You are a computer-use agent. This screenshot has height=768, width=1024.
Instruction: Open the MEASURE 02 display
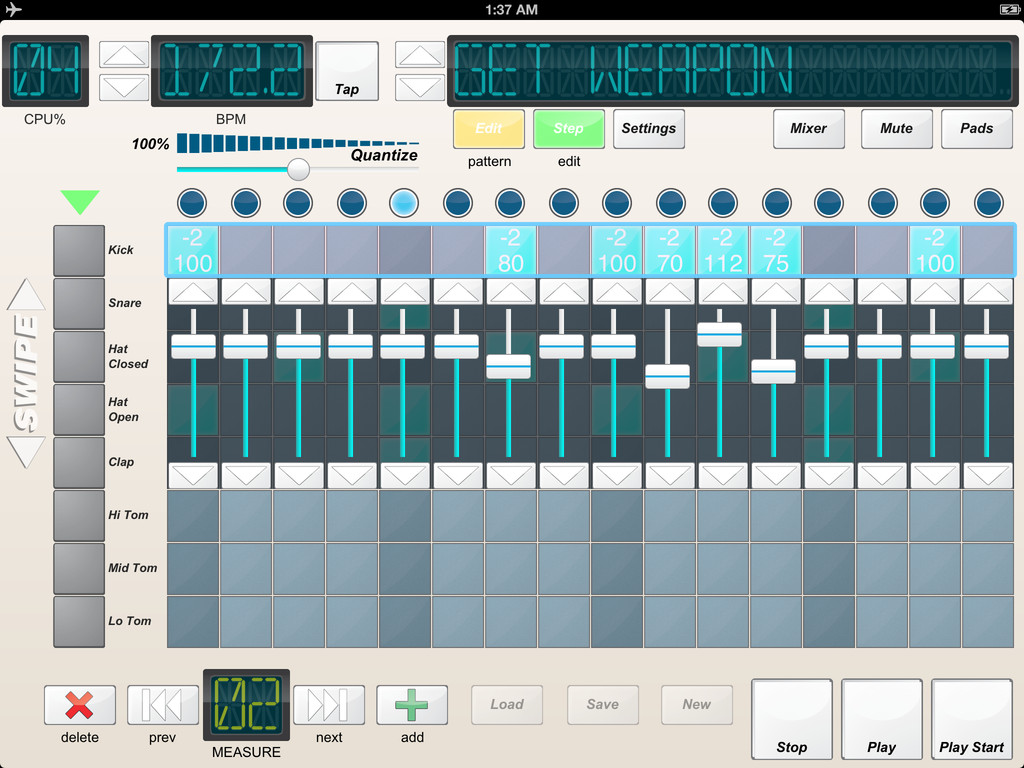tap(246, 705)
